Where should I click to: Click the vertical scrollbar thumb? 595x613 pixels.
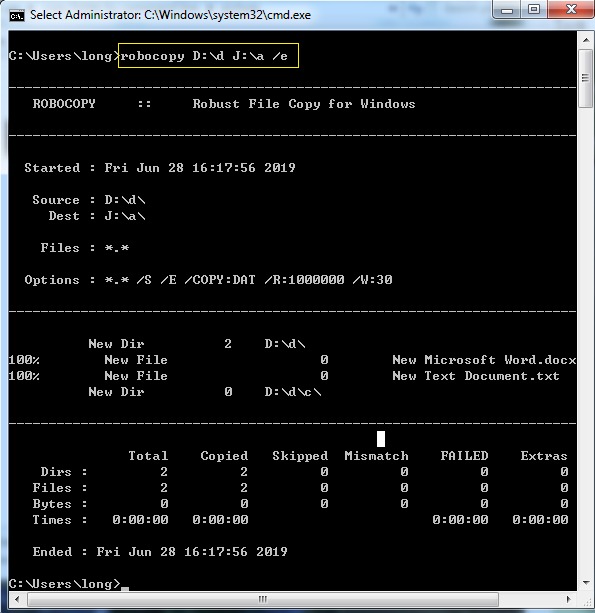(x=586, y=78)
